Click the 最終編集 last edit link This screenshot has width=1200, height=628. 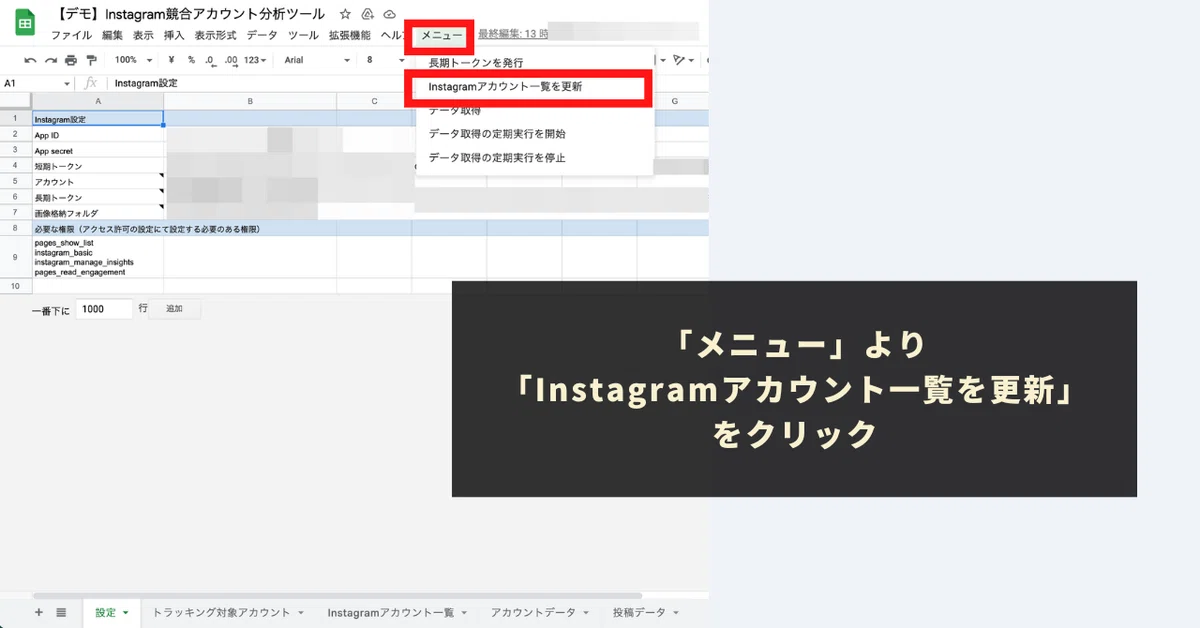513,34
